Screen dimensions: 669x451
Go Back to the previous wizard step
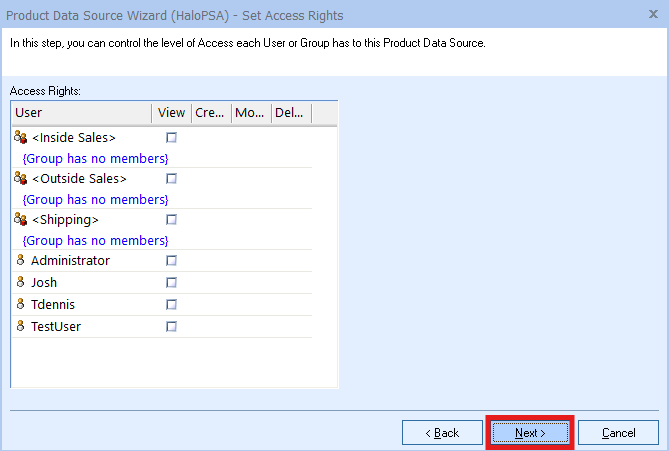point(442,433)
